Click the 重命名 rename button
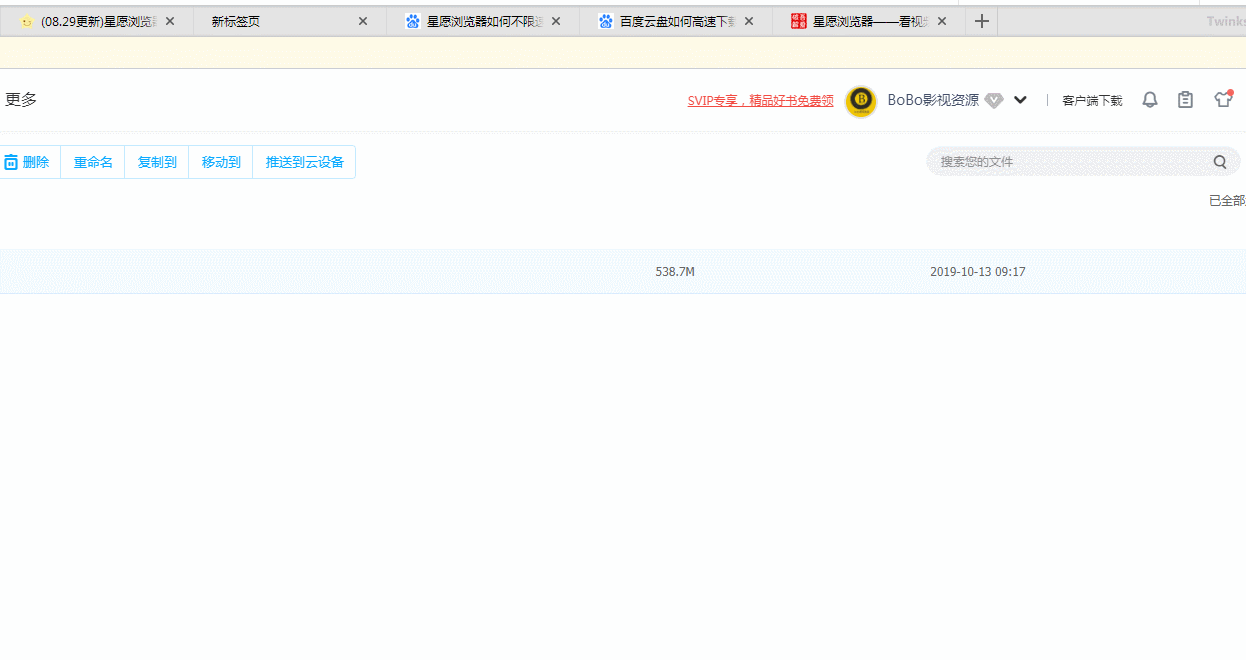Screen dimensions: 1246x660 [x=93, y=162]
